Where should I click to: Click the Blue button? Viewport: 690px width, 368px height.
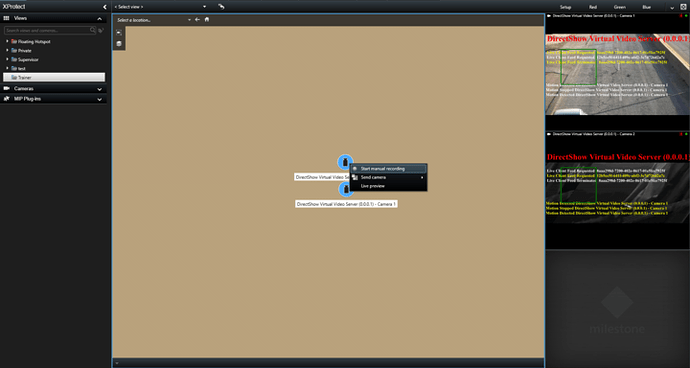coord(646,7)
